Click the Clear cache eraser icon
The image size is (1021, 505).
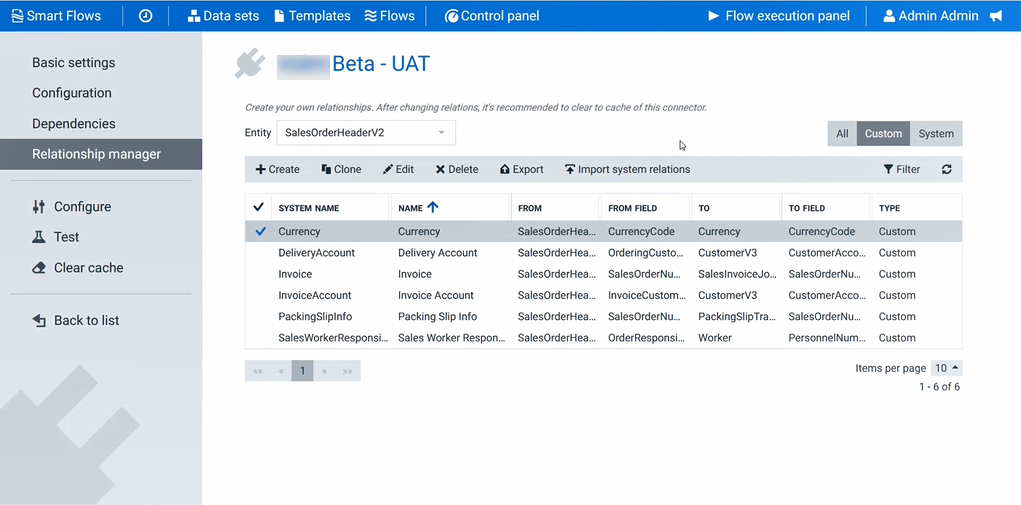click(x=38, y=268)
